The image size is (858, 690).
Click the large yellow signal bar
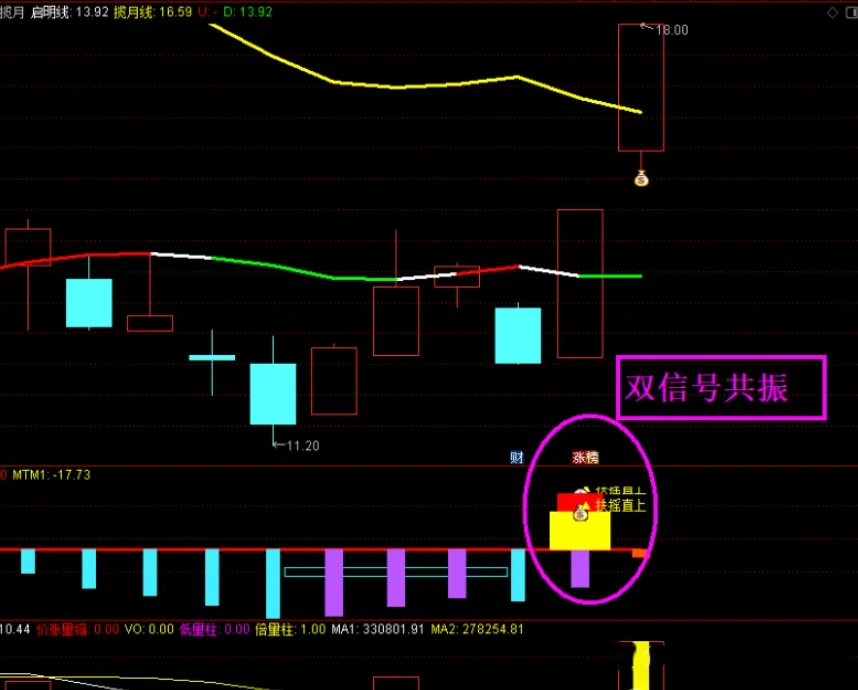(x=579, y=532)
